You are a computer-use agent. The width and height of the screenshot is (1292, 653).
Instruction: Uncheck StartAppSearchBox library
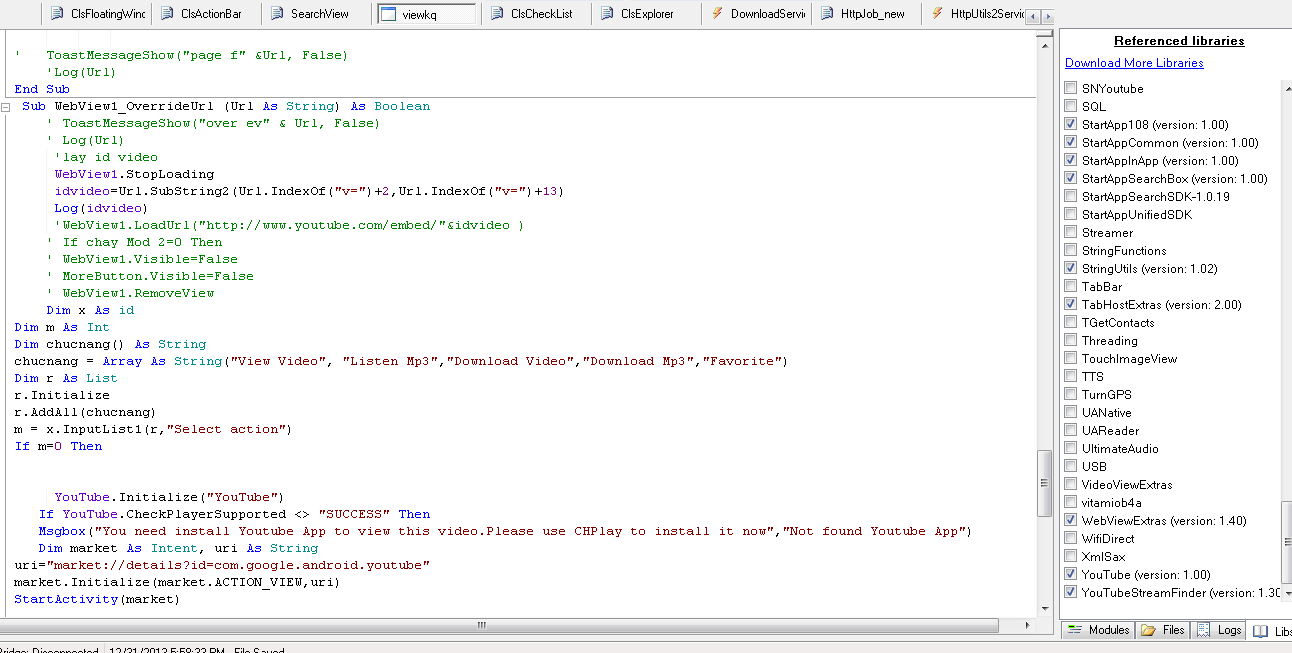click(1071, 178)
